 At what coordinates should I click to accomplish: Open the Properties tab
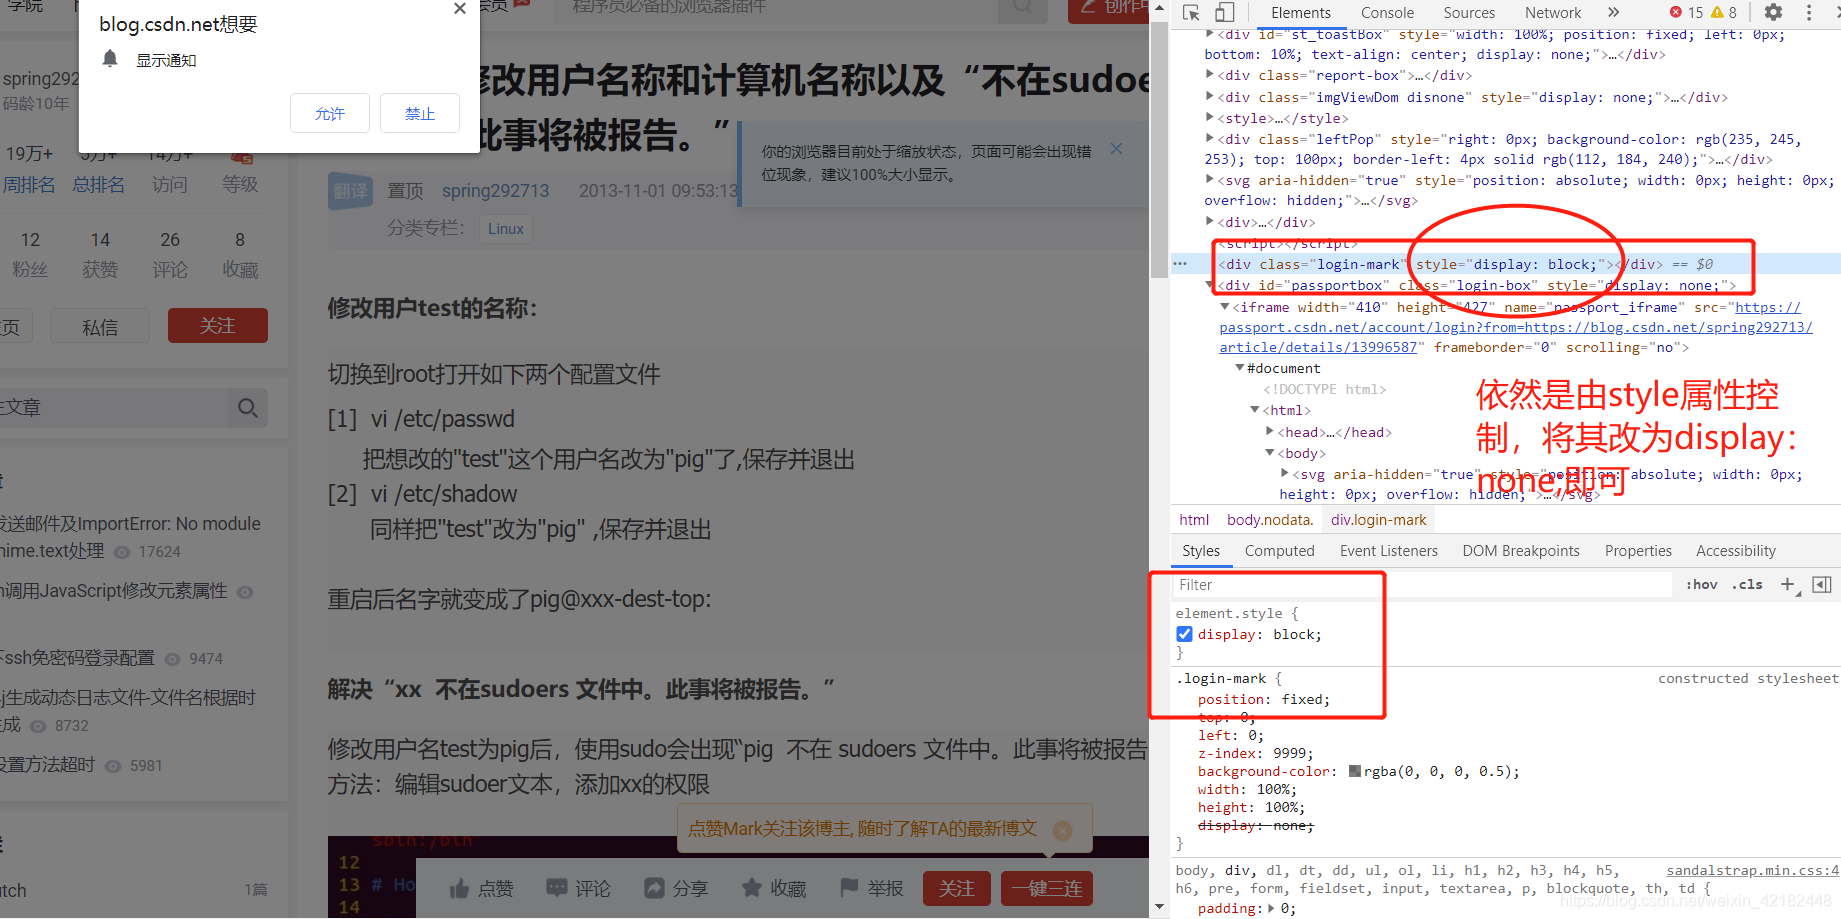click(1638, 551)
